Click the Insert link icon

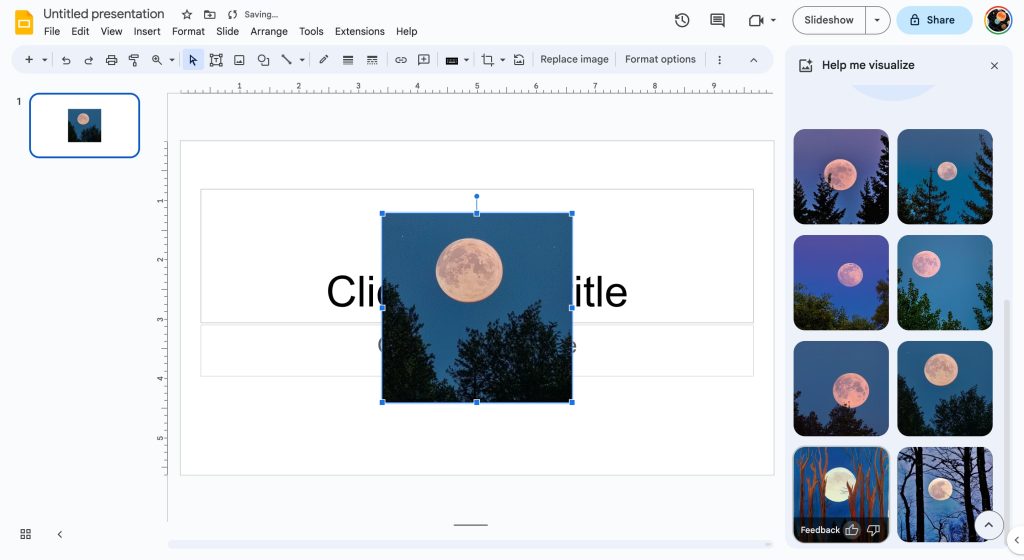(x=401, y=60)
